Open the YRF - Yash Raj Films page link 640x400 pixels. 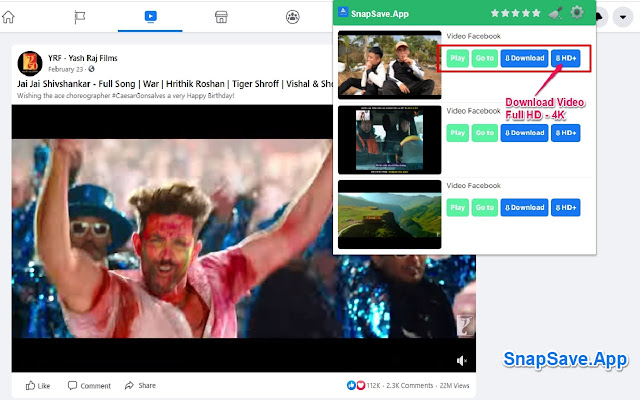pos(83,58)
